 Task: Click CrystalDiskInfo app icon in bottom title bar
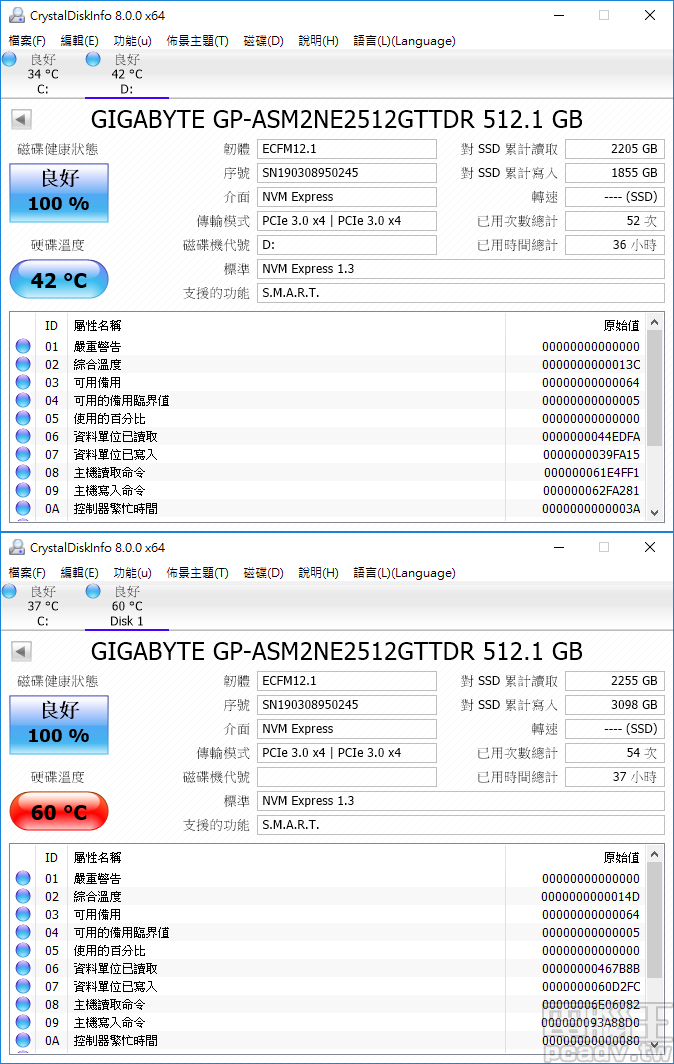coord(16,547)
